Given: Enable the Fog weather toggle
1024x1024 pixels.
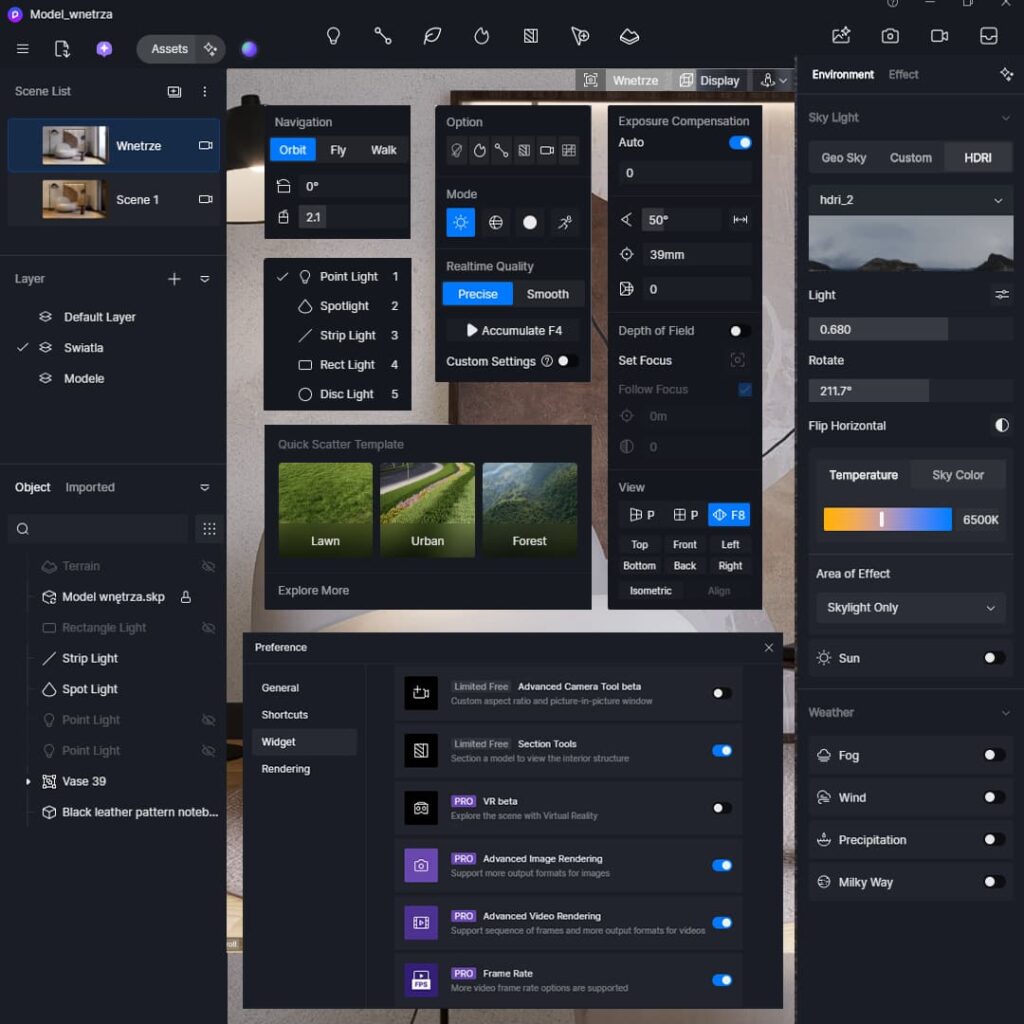Looking at the screenshot, I should pyautogui.click(x=993, y=755).
